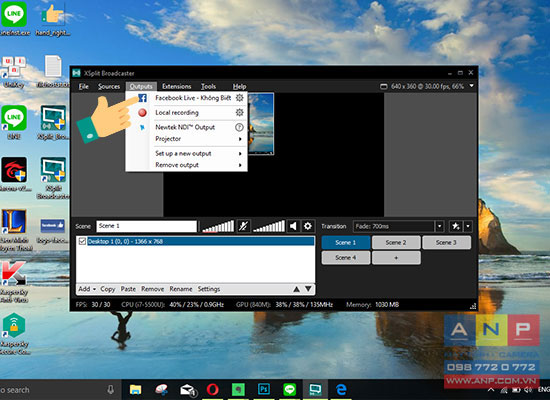Open Photoshop from taskbar
Image resolution: width=550 pixels, height=400 pixels.
264,389
